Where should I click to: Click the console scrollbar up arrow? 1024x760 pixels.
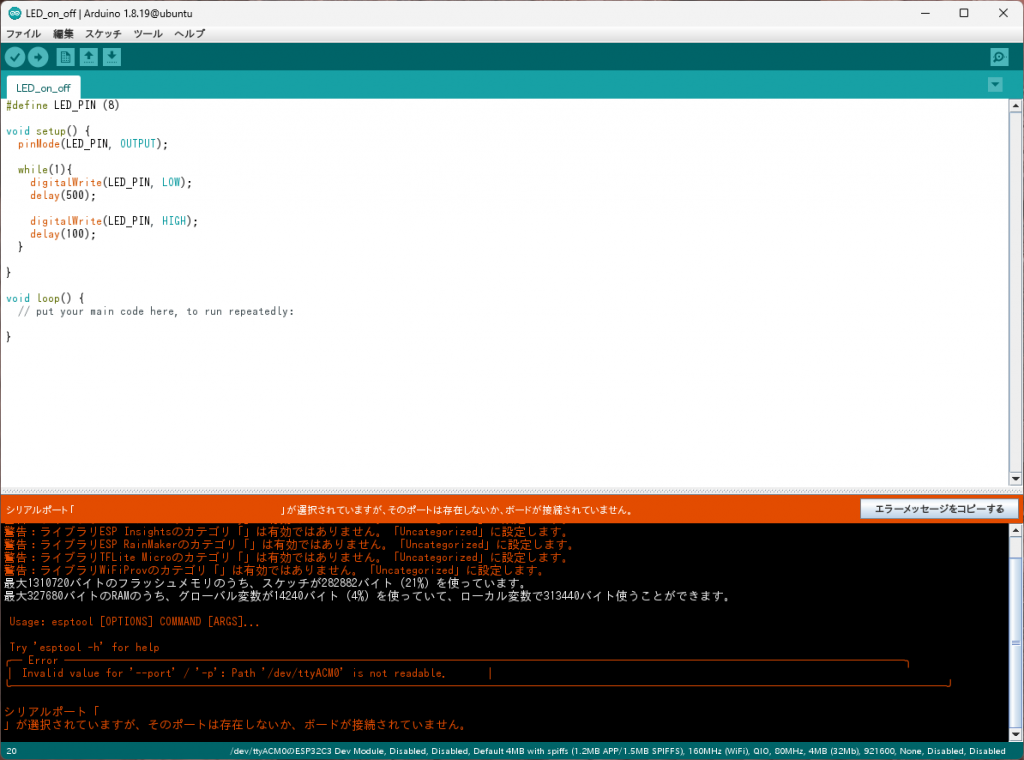pyautogui.click(x=1016, y=531)
